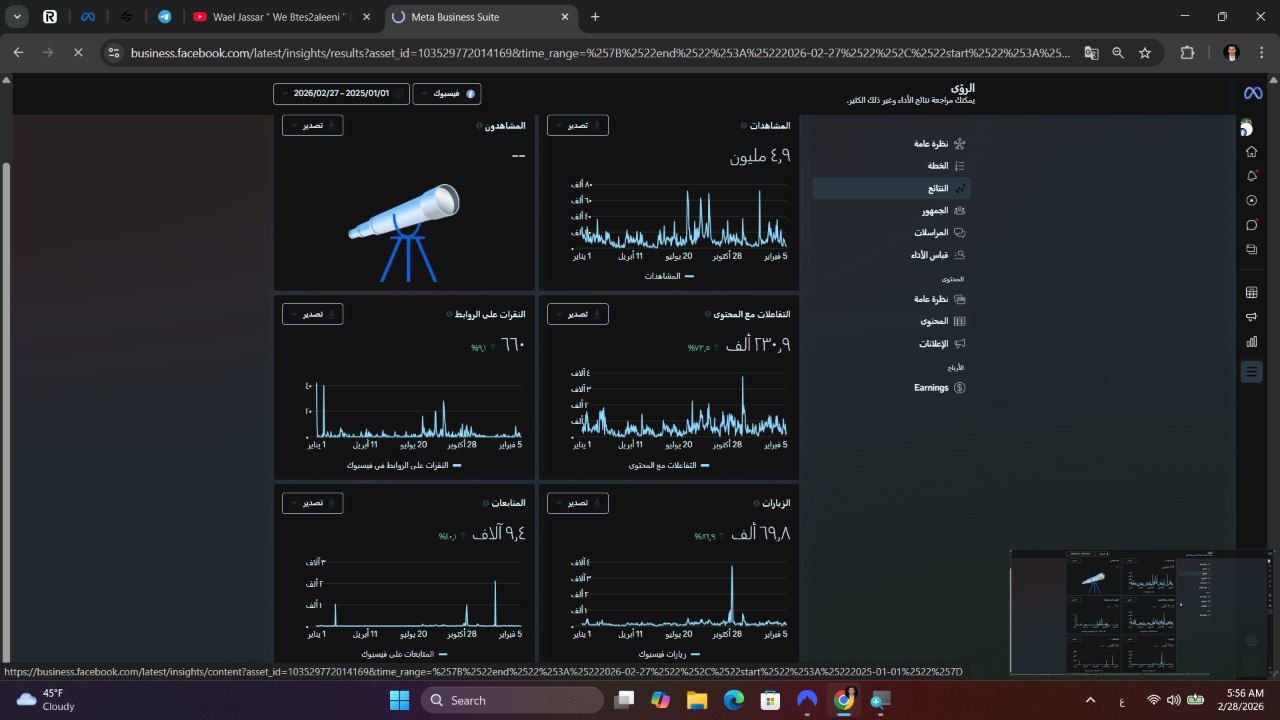Expand تصدير dropdown on المشاهدات card

(577, 125)
